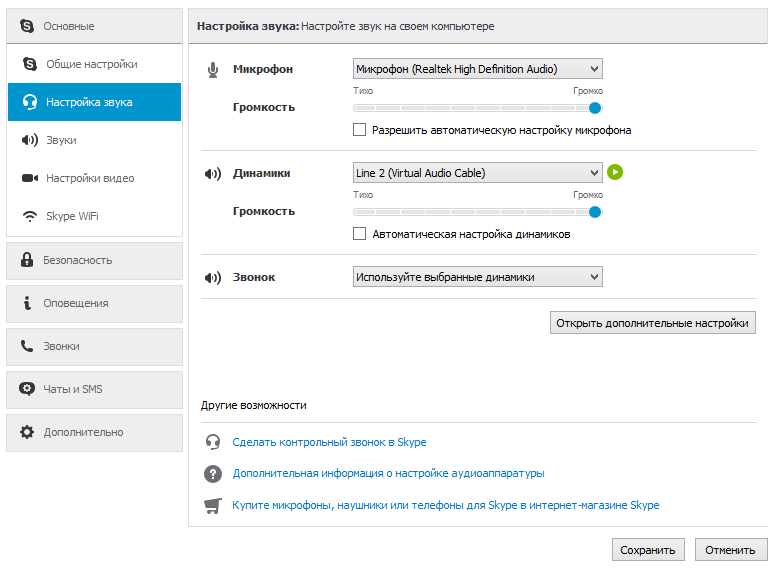This screenshot has height=571, width=776.
Task: Click the info icon beside Оповещения
Action: (27, 303)
